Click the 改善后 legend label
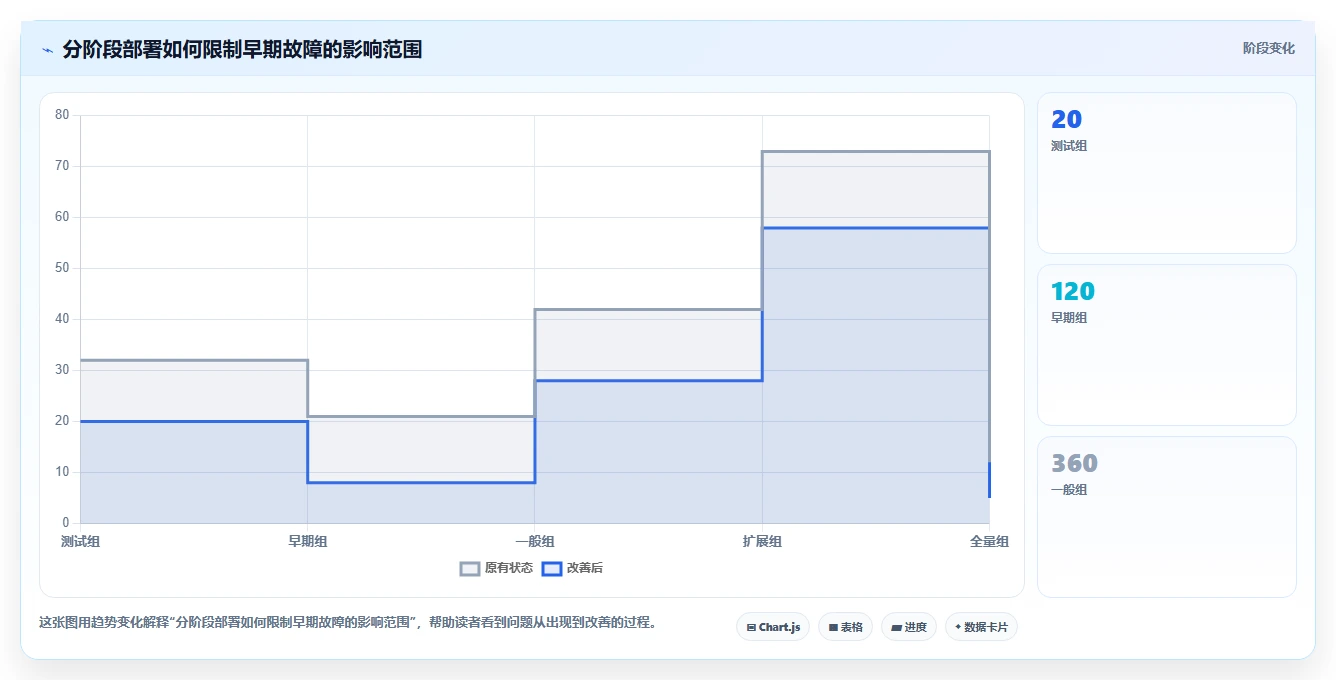1336x680 pixels. point(585,568)
